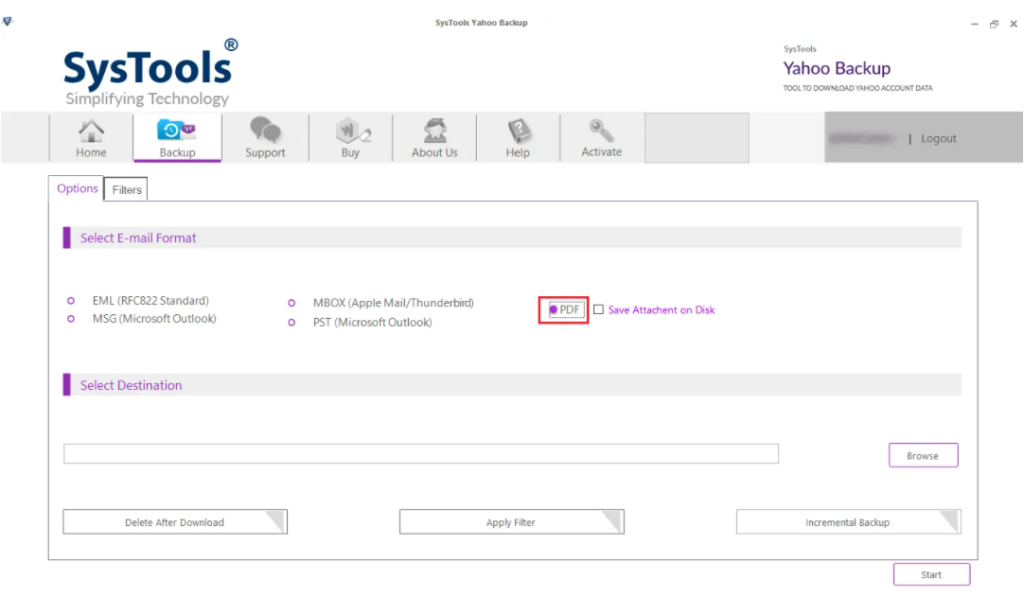Click the "Yahoo Backup" product title
The image size is (1024, 597).
click(837, 68)
